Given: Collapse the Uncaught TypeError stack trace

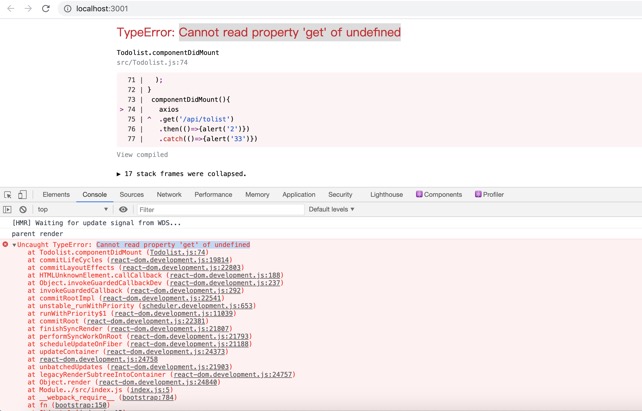Looking at the screenshot, I should point(14,245).
